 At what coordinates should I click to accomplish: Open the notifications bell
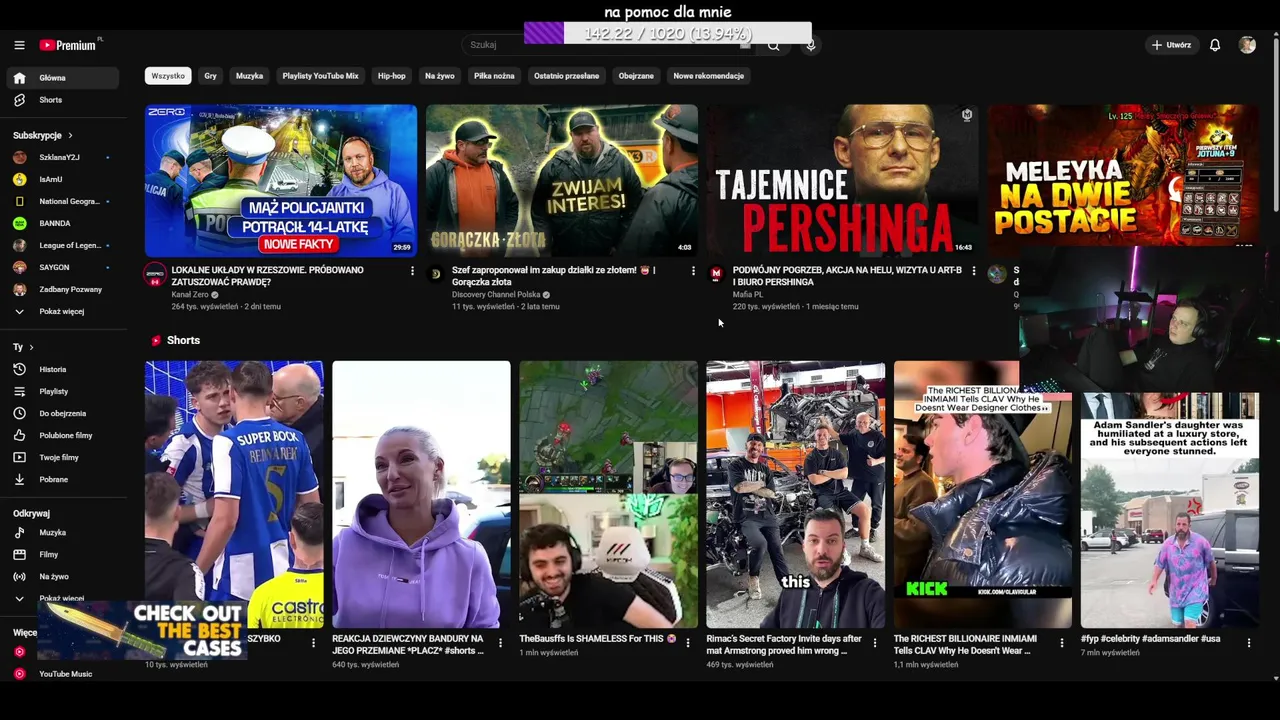(x=1215, y=45)
